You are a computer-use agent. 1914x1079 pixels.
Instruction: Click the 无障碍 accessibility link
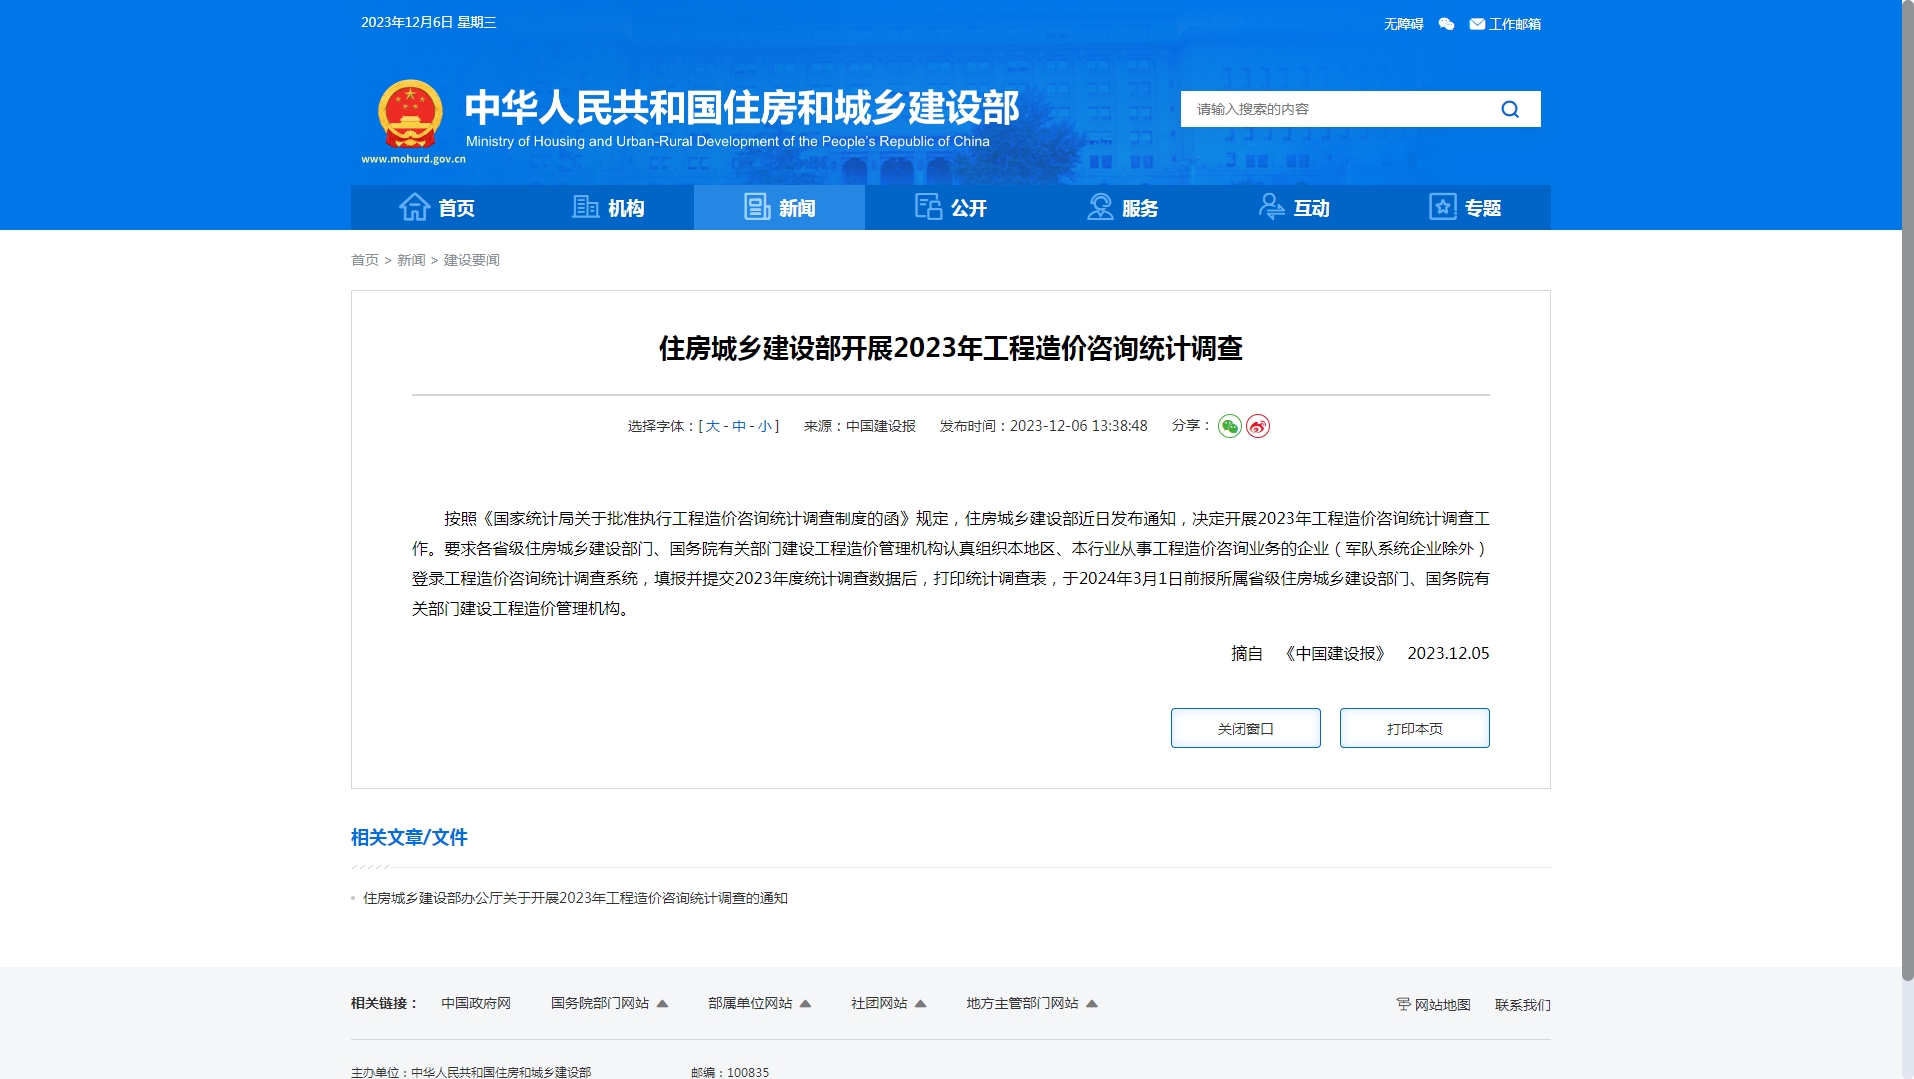coord(1403,24)
